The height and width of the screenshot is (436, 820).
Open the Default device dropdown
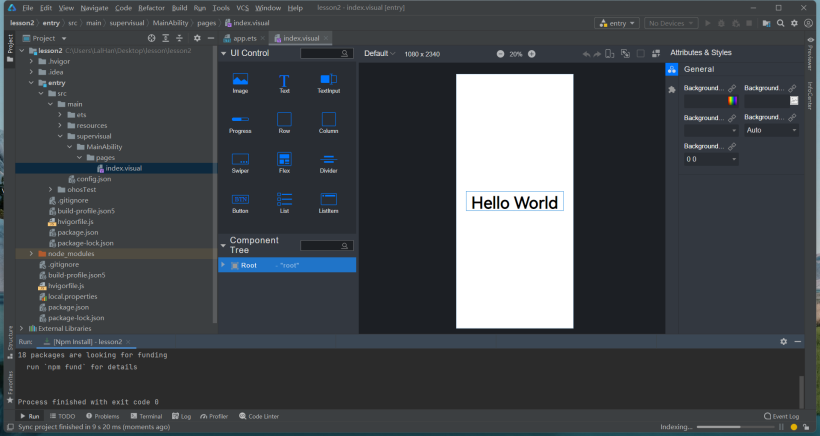tap(379, 53)
